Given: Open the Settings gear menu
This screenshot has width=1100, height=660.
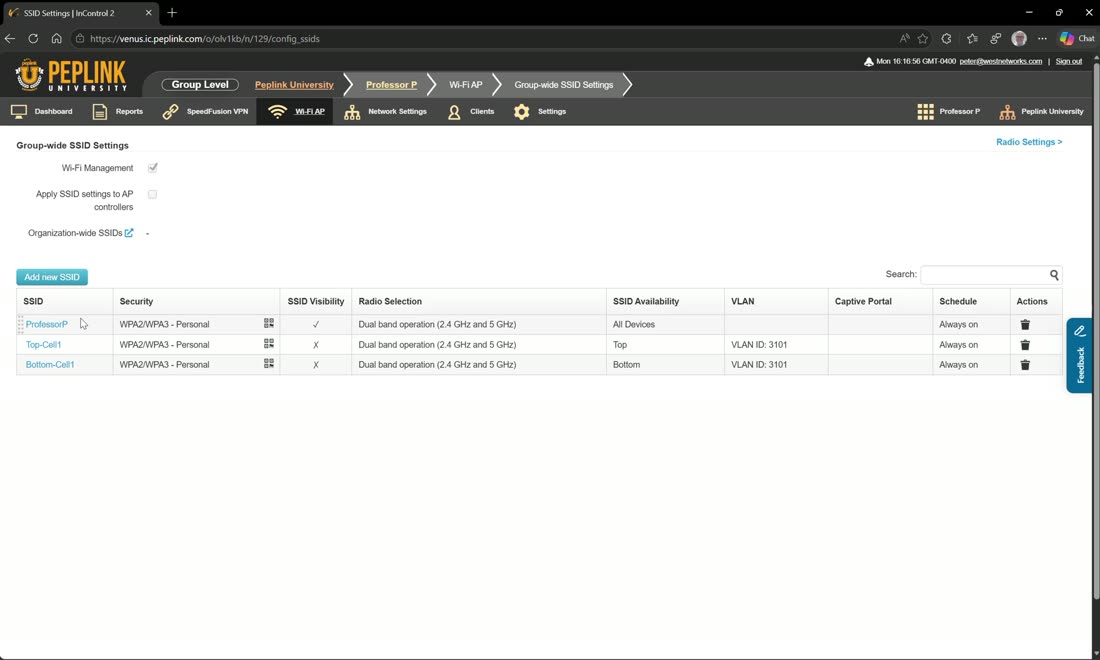Looking at the screenshot, I should [x=539, y=112].
